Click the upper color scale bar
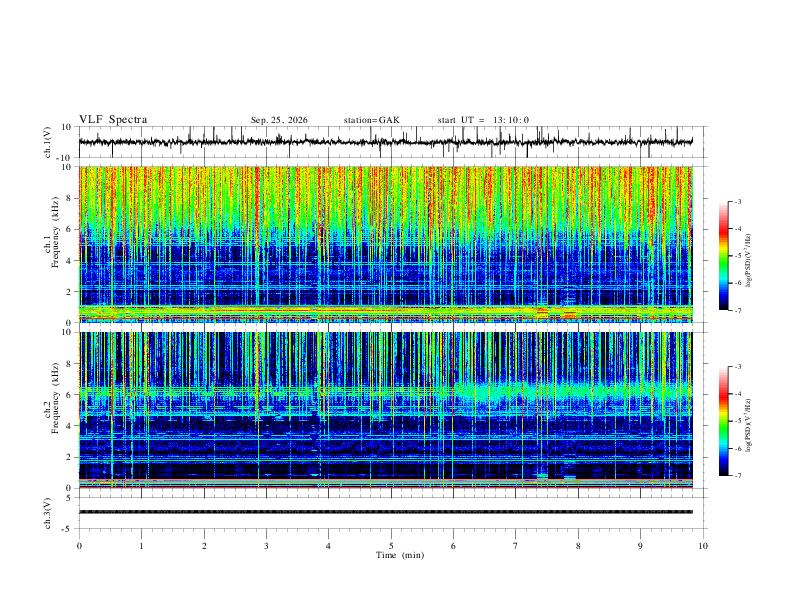 (723, 256)
